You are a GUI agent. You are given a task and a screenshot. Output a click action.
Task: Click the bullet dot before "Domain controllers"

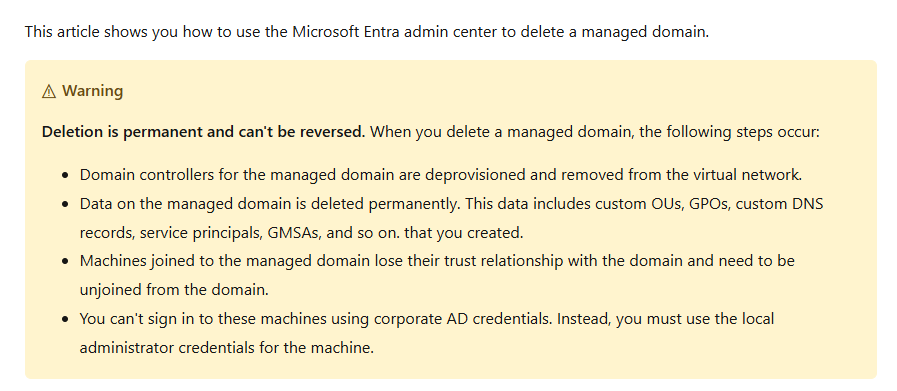point(66,175)
